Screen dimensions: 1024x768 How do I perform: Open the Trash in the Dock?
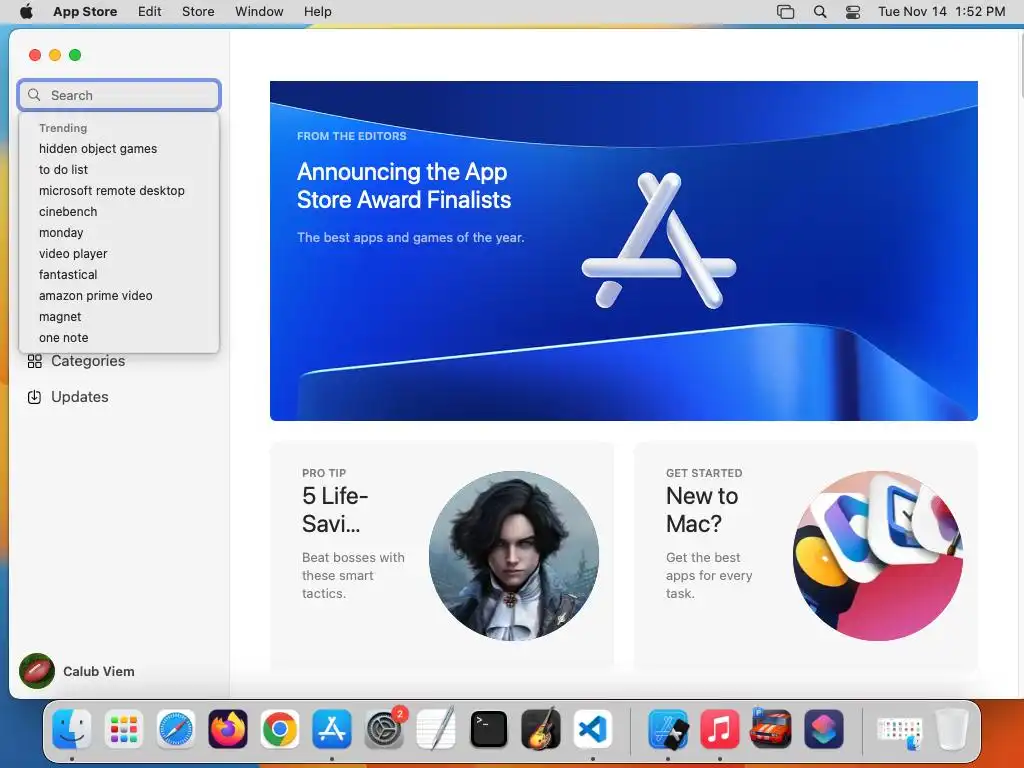tap(951, 729)
